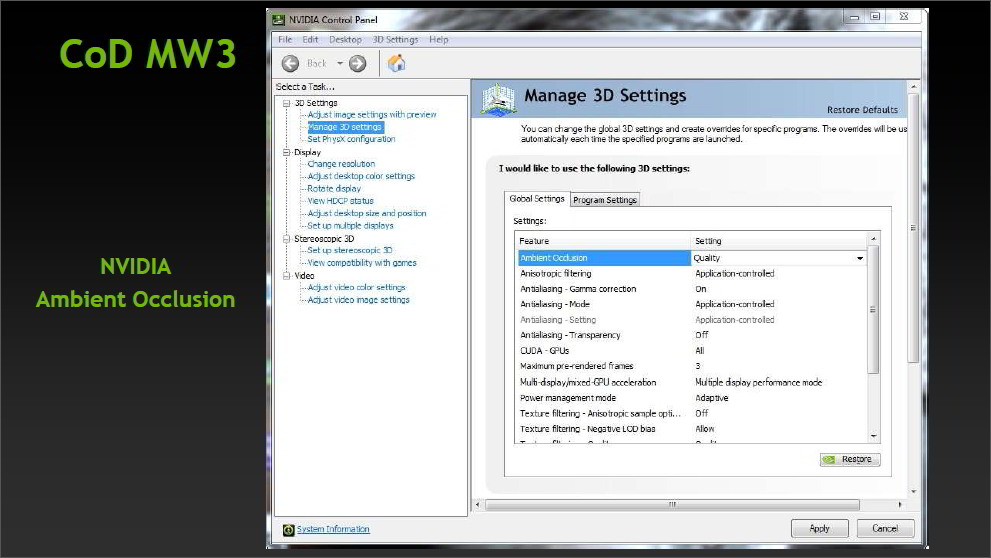Open the Back history dropdown arrow
991x558 pixels.
(340, 63)
